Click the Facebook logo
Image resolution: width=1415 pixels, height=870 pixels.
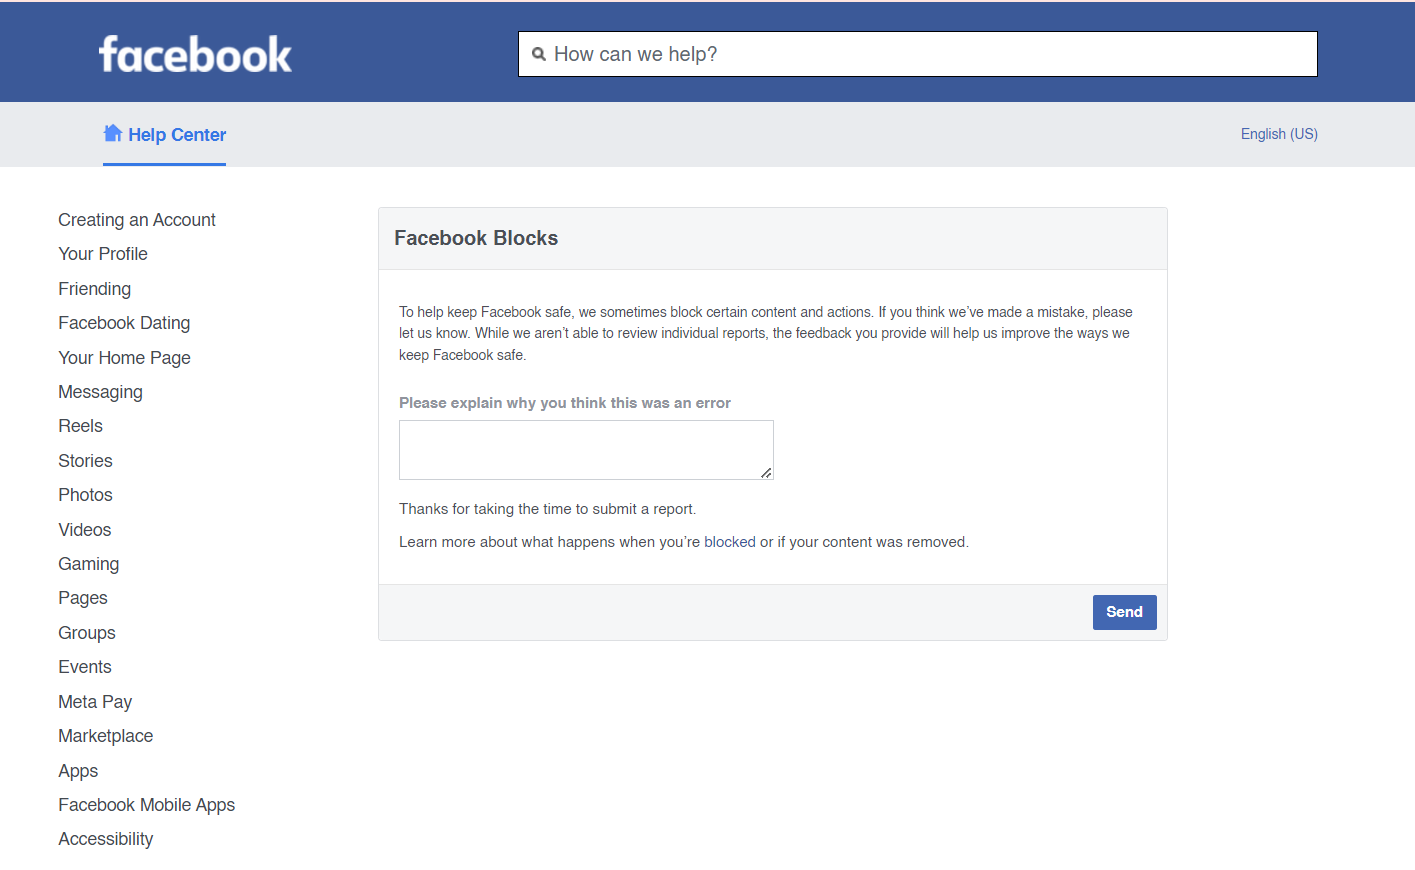pyautogui.click(x=195, y=54)
